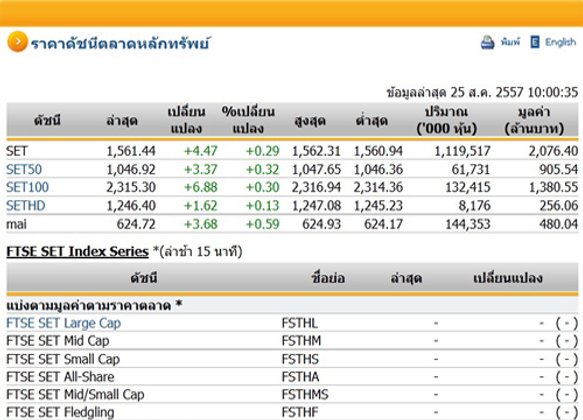
Task: Click the FTSE SET Mid/Small Cap row
Action: click(292, 395)
